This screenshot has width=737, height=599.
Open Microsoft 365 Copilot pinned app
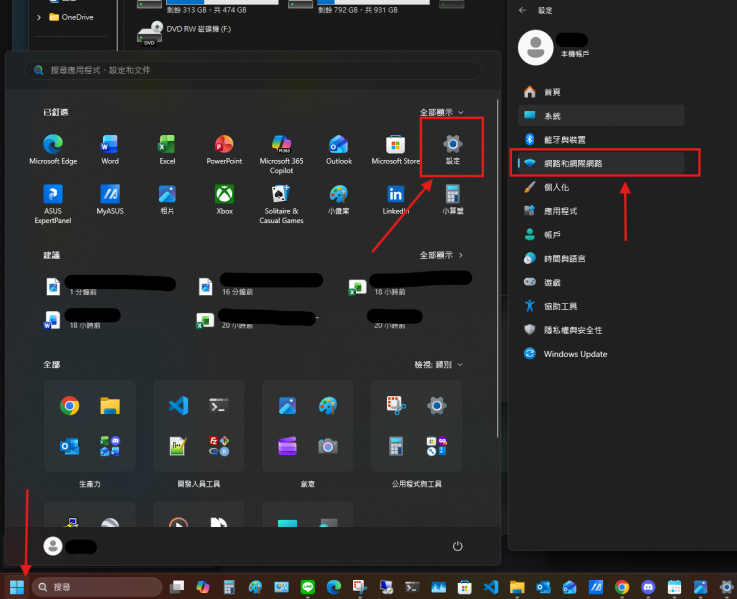tap(281, 154)
